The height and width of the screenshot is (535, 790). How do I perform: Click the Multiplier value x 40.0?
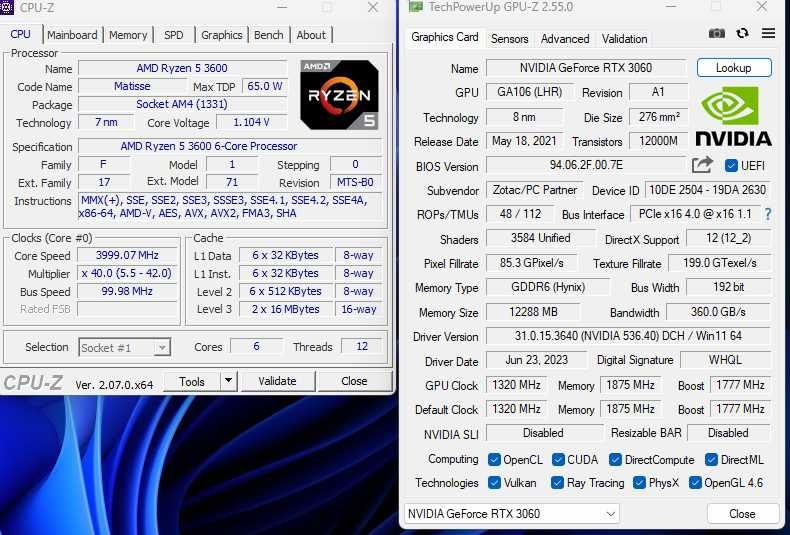click(127, 274)
